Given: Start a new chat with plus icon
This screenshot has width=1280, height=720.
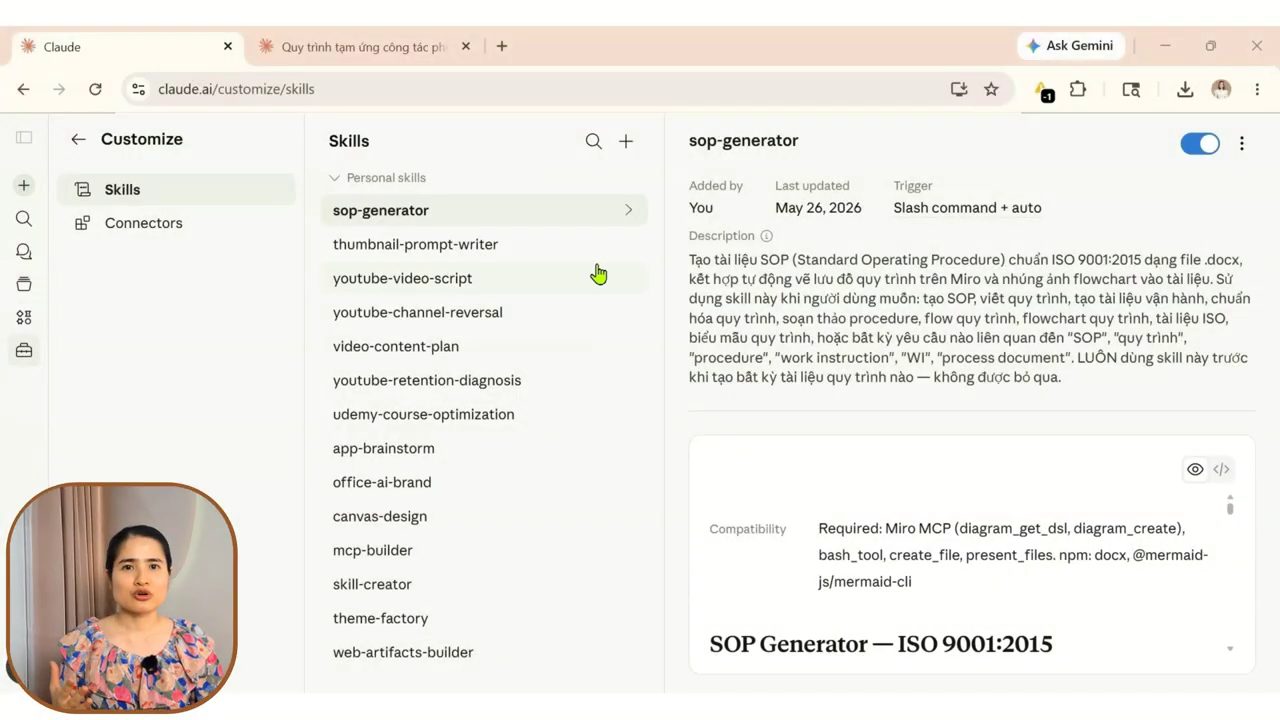Looking at the screenshot, I should (x=24, y=185).
